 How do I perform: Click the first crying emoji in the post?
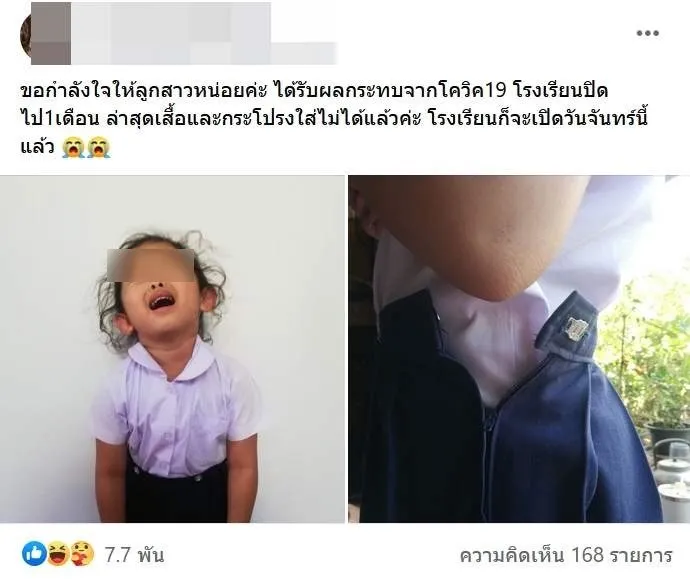tap(73, 147)
